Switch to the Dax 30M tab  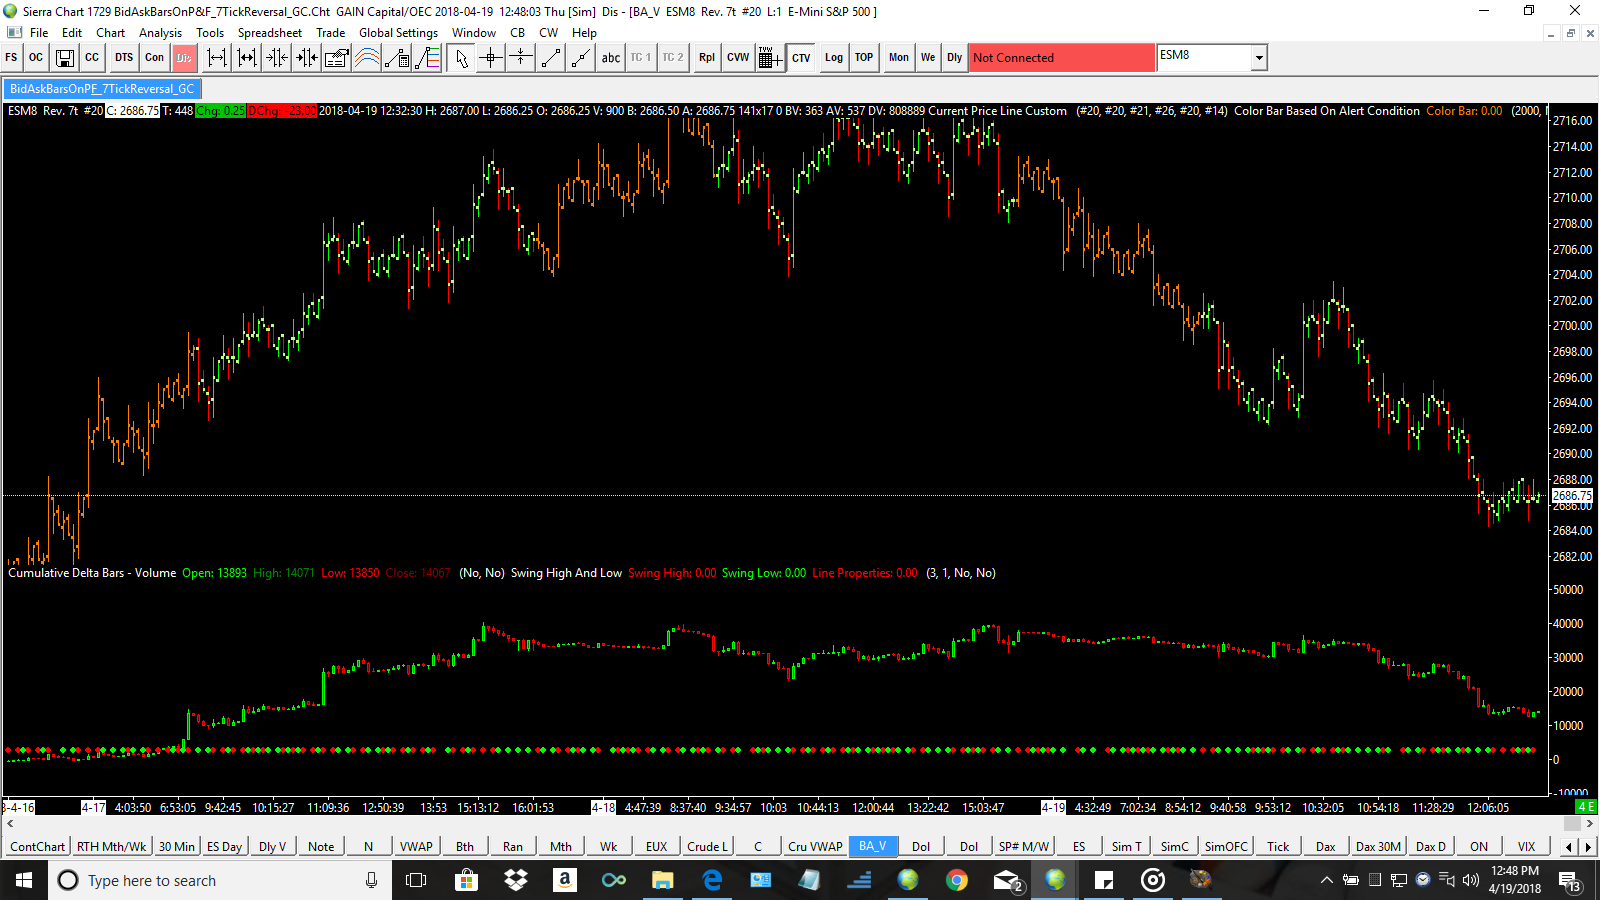coord(1378,846)
